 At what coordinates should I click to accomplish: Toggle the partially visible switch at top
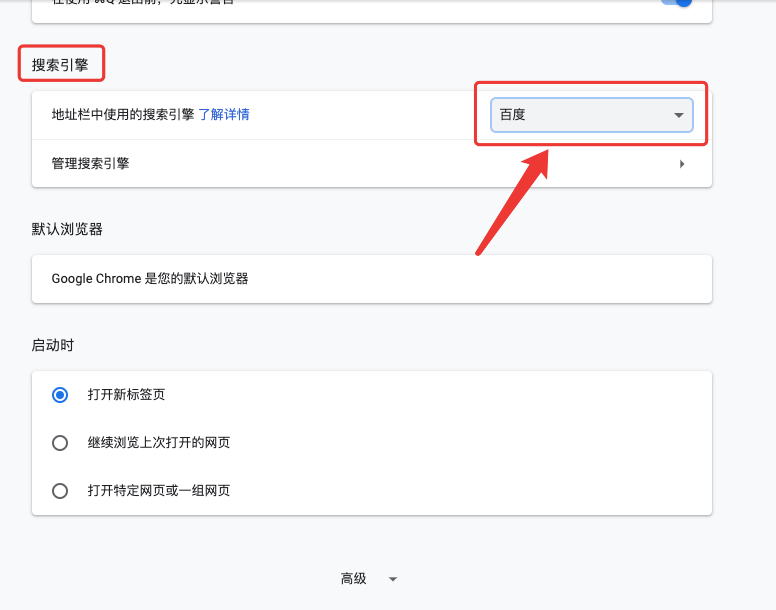point(677,2)
